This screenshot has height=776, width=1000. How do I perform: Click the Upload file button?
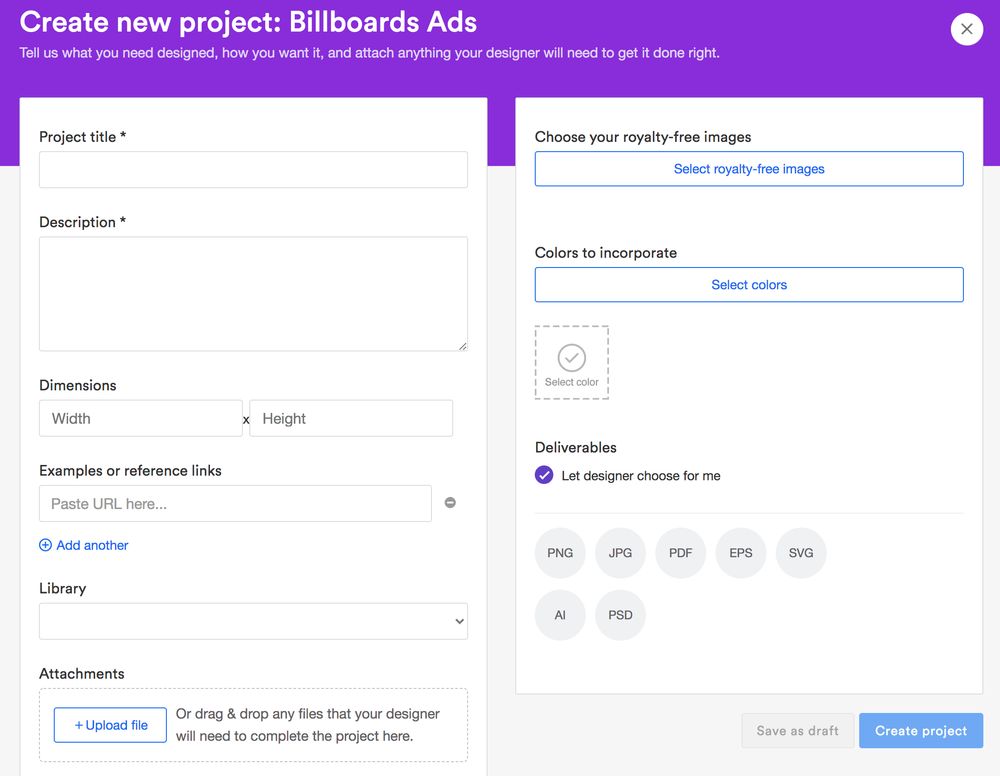tap(110, 725)
